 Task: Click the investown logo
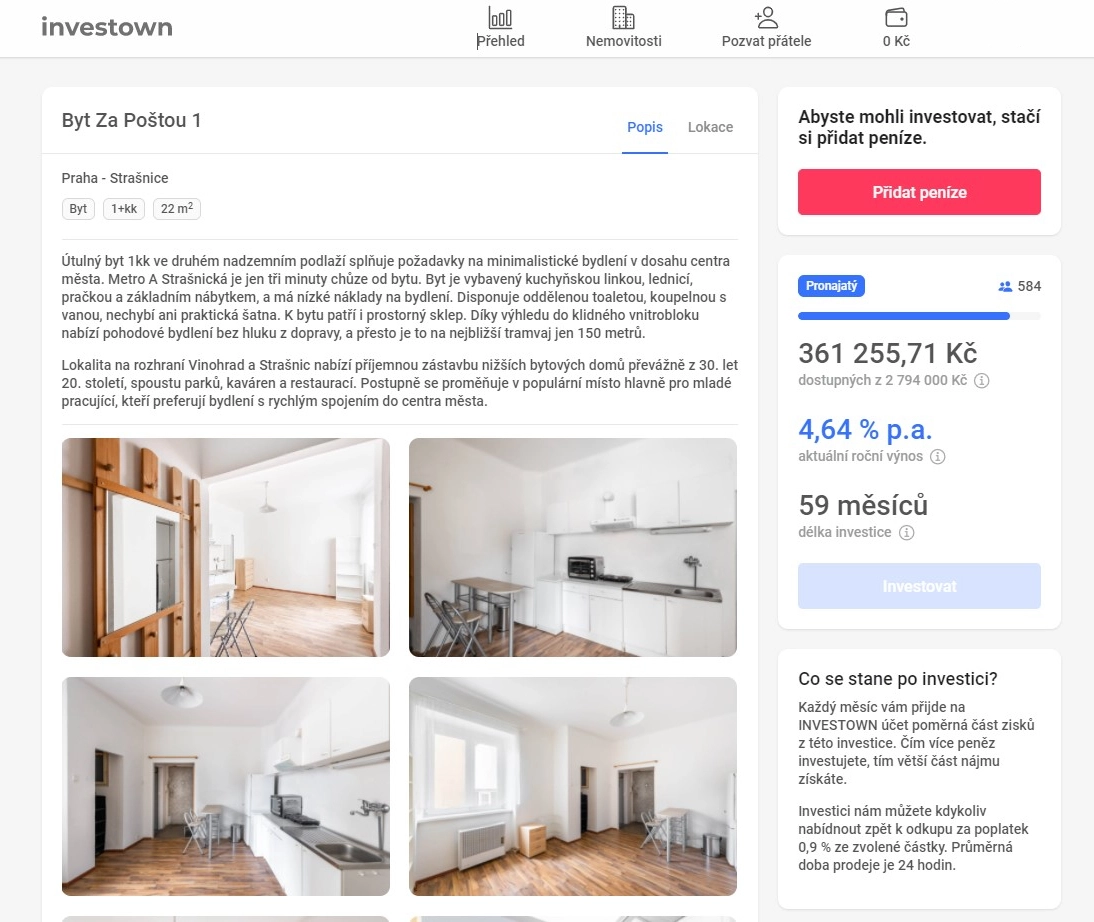(107, 27)
